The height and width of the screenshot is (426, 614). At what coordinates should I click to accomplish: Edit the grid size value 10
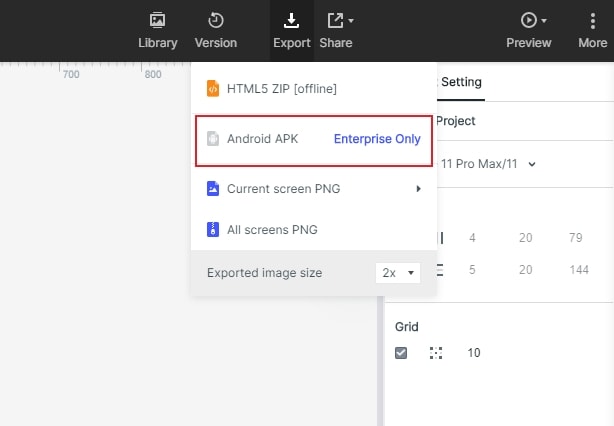(x=474, y=353)
